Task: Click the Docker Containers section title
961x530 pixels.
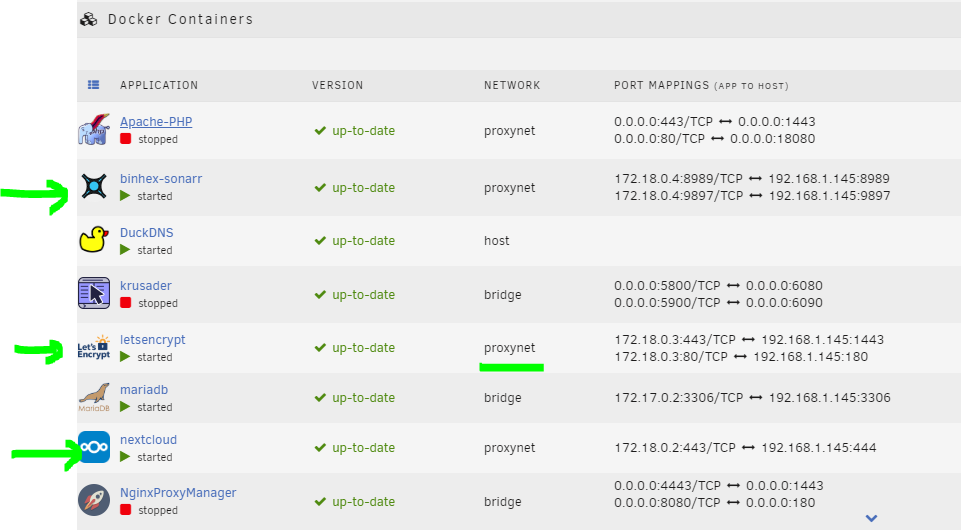Action: (x=180, y=20)
